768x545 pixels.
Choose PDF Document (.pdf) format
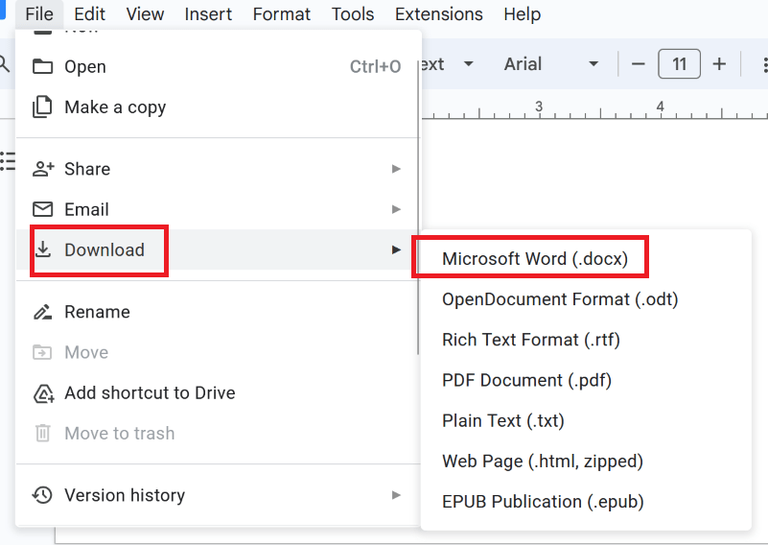tap(526, 380)
